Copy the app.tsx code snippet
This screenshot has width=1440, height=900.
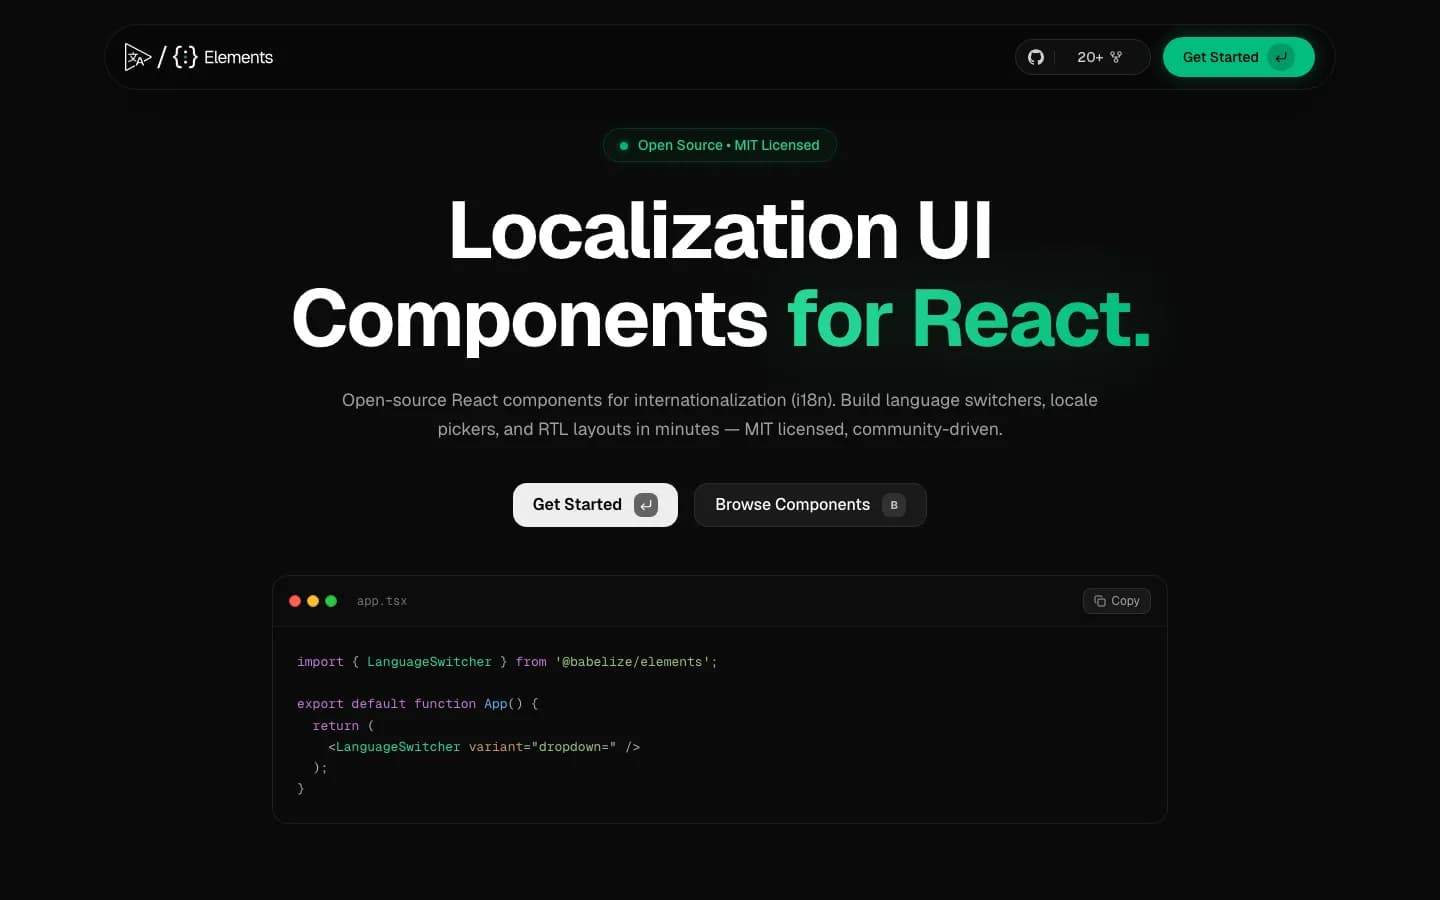1116,601
